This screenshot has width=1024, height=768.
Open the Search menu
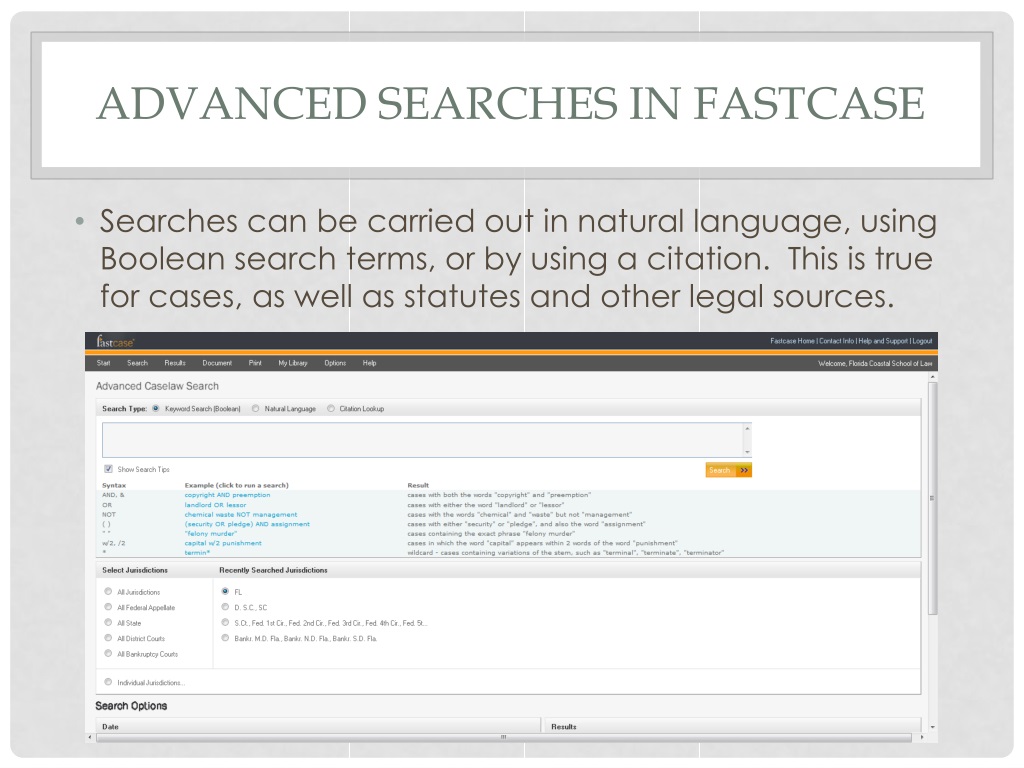click(x=137, y=363)
